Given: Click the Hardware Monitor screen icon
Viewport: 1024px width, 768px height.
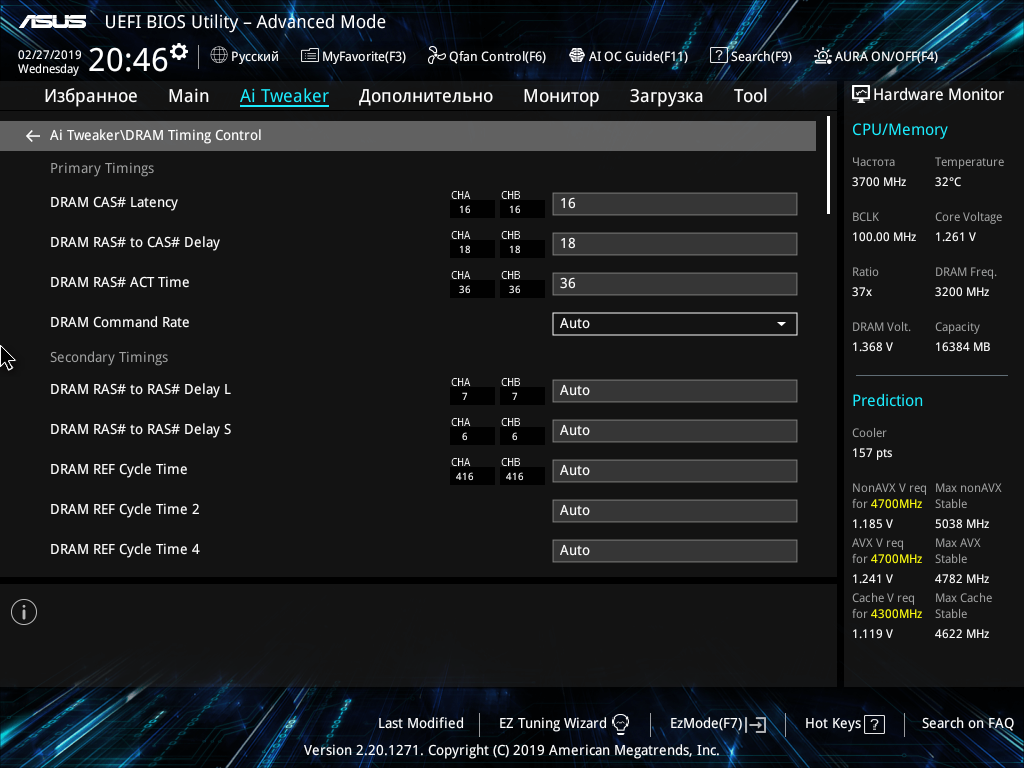Looking at the screenshot, I should pyautogui.click(x=861, y=95).
